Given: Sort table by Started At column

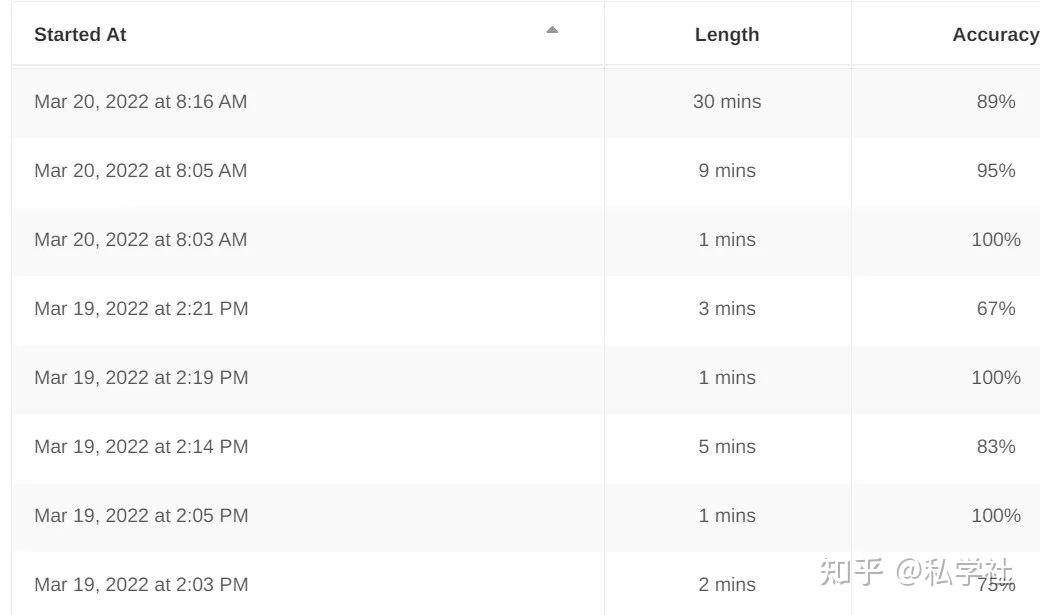Looking at the screenshot, I should [x=80, y=34].
